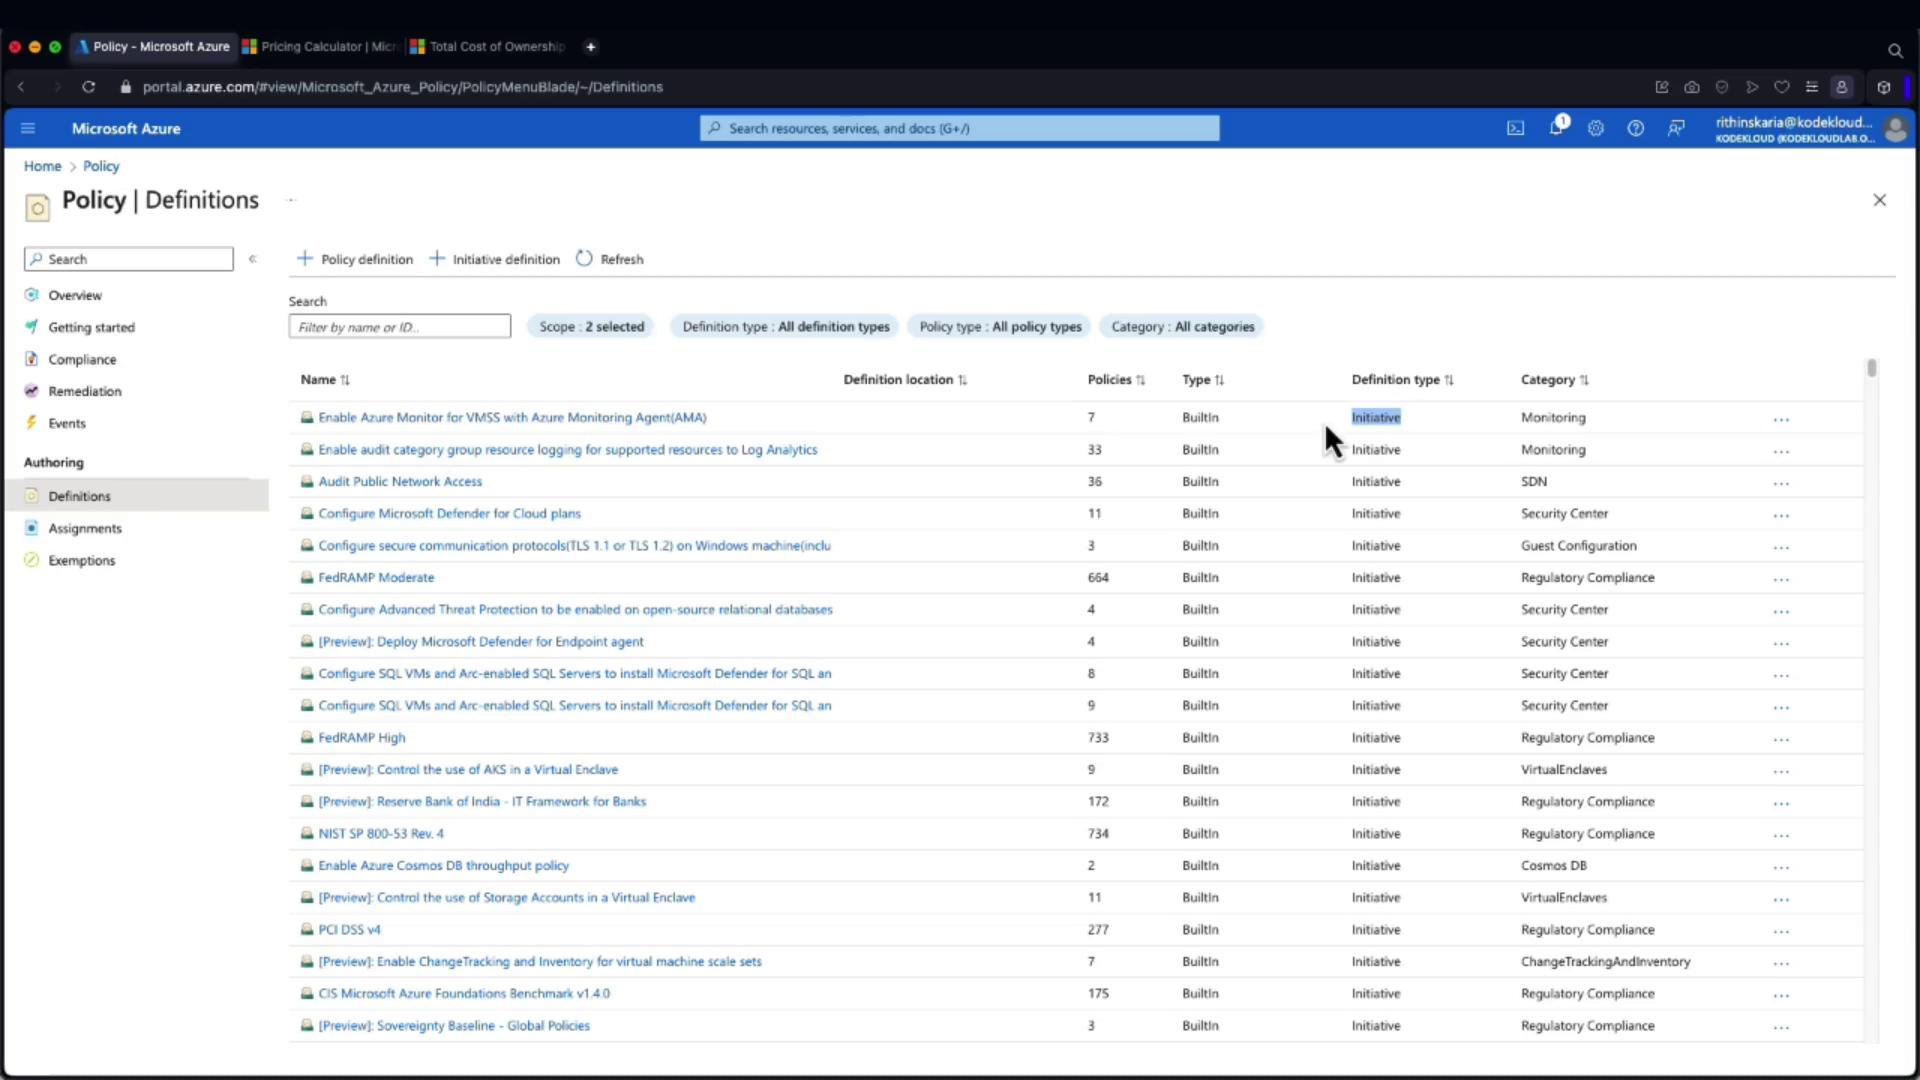The width and height of the screenshot is (1920, 1080).
Task: Open the feedback icon in header
Action: 1676,128
